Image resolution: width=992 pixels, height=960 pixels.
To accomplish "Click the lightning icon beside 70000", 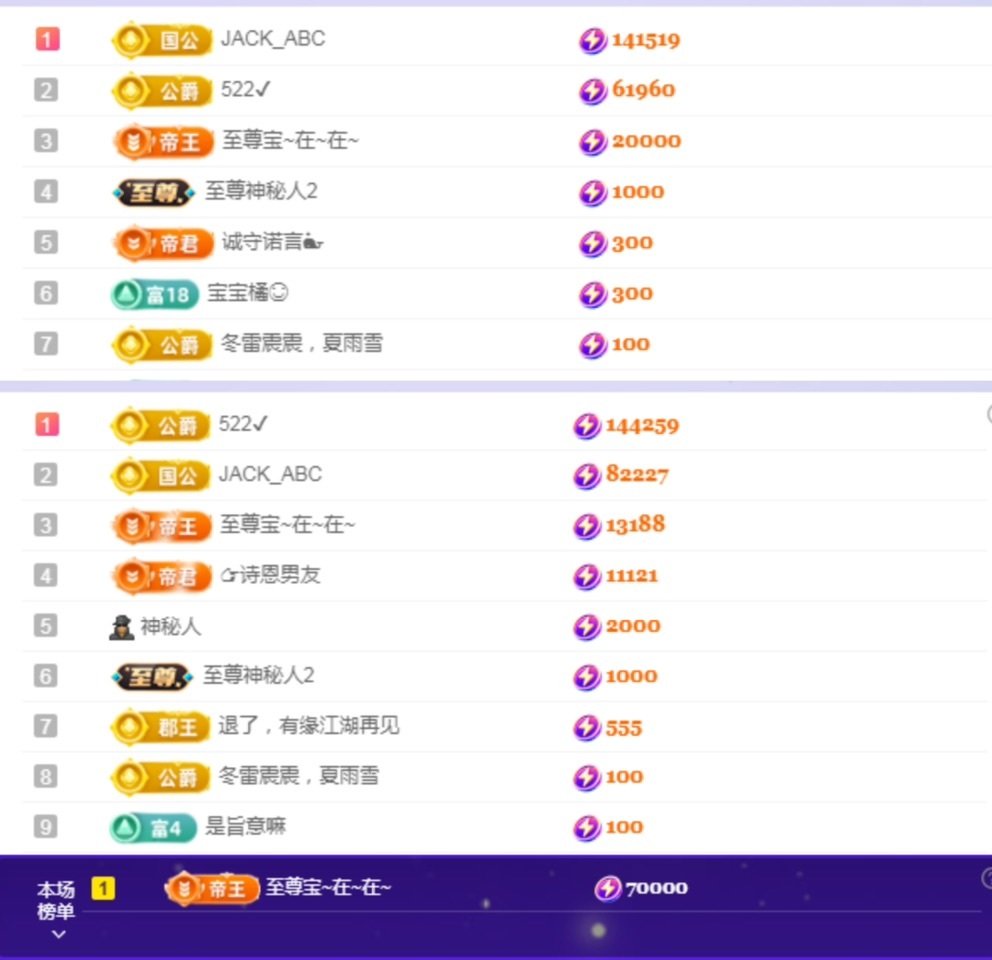I will 608,888.
